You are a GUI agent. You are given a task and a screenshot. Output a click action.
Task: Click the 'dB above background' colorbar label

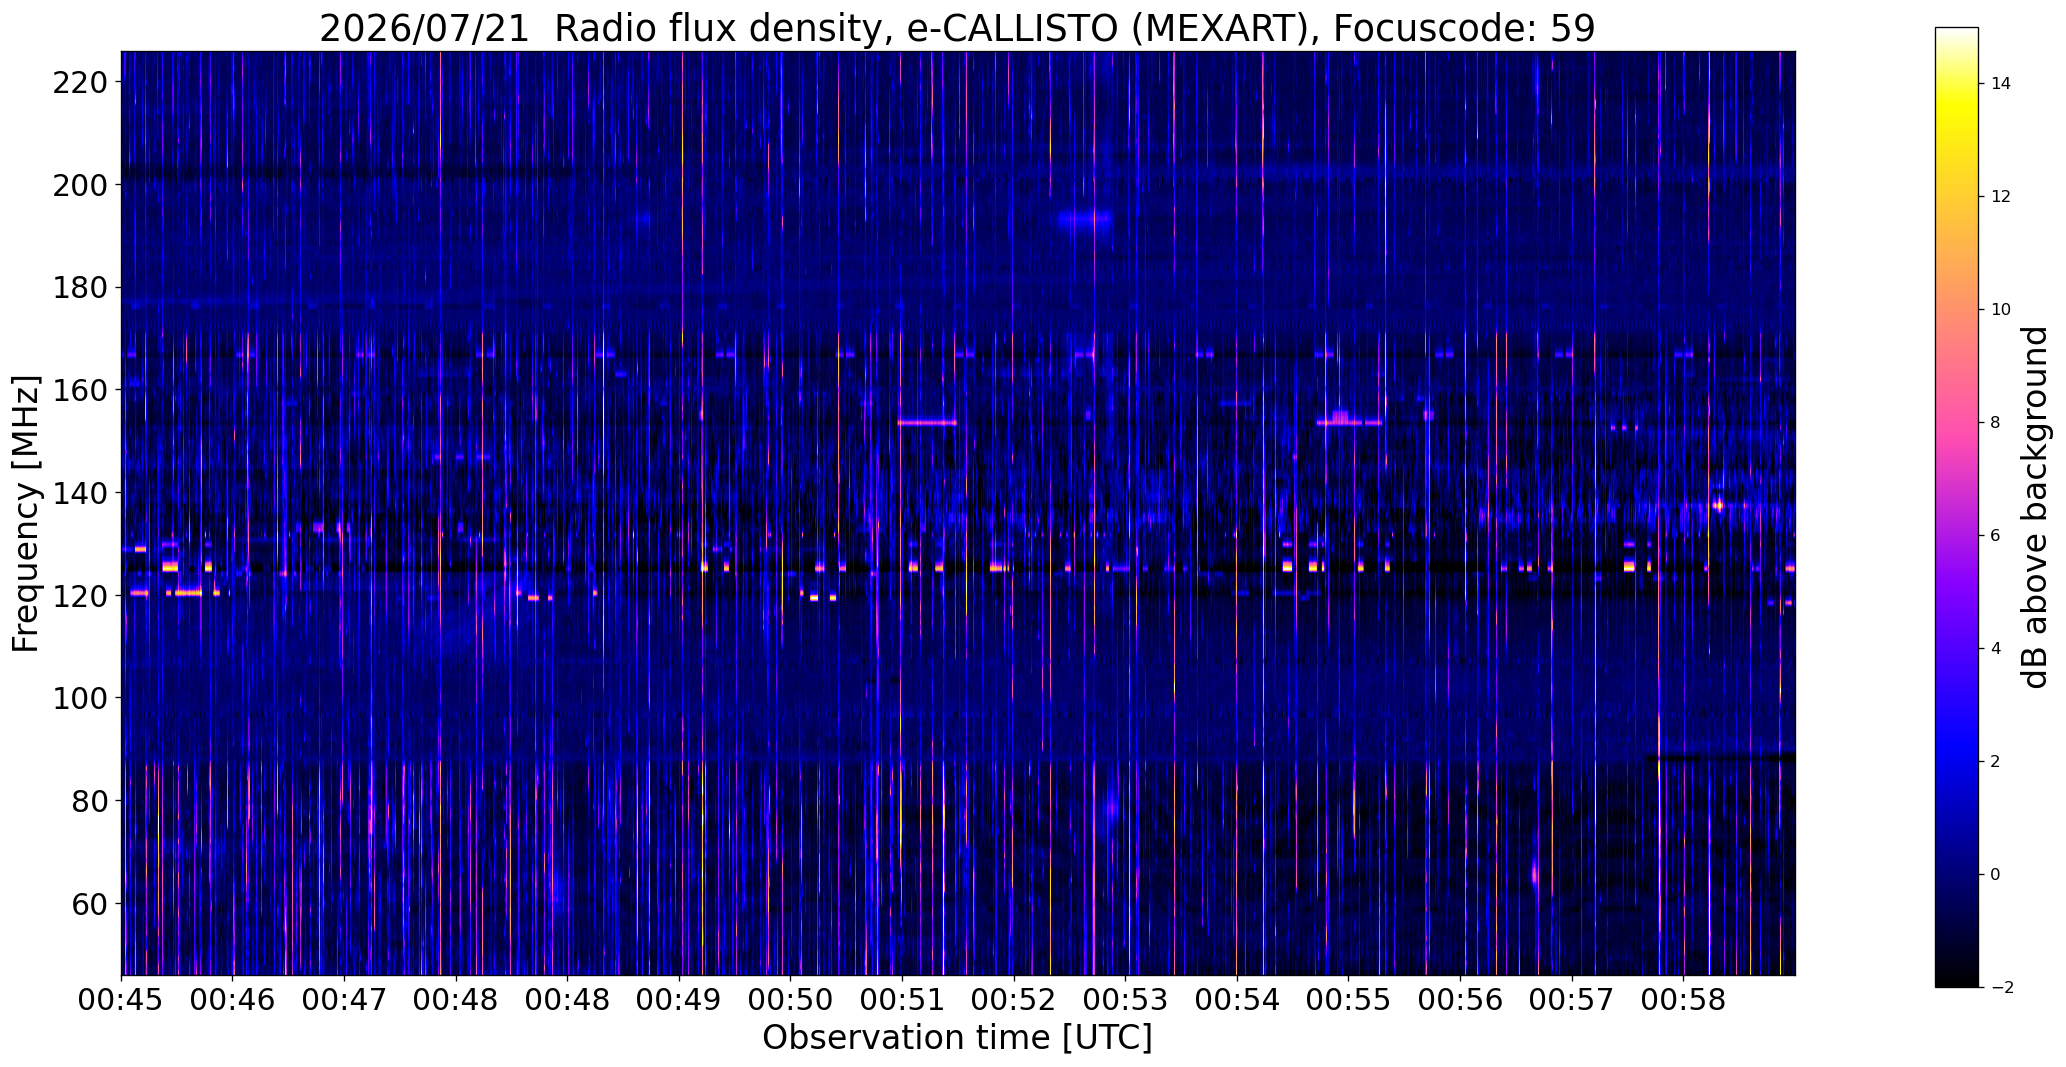point(2034,507)
